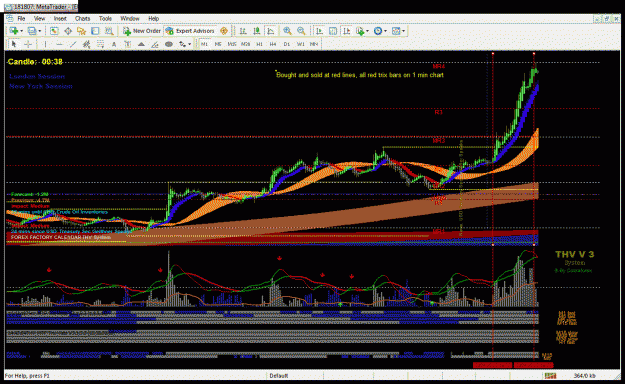This screenshot has width=625, height=384.
Task: Expand the Indicators dropdown arrow
Action: pyautogui.click(x=367, y=31)
